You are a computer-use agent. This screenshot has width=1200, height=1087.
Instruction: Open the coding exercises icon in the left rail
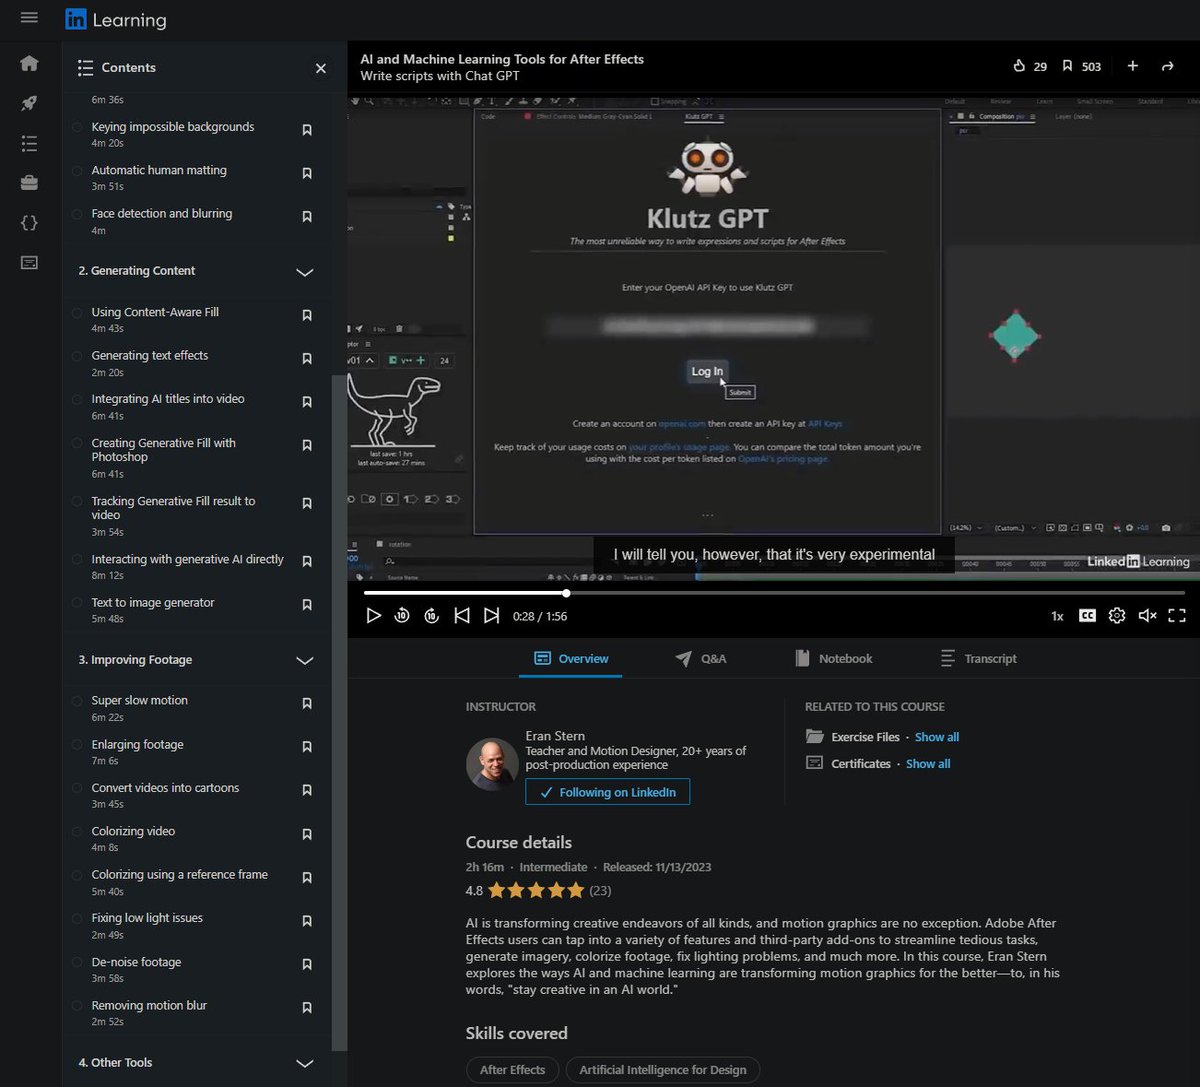[29, 222]
